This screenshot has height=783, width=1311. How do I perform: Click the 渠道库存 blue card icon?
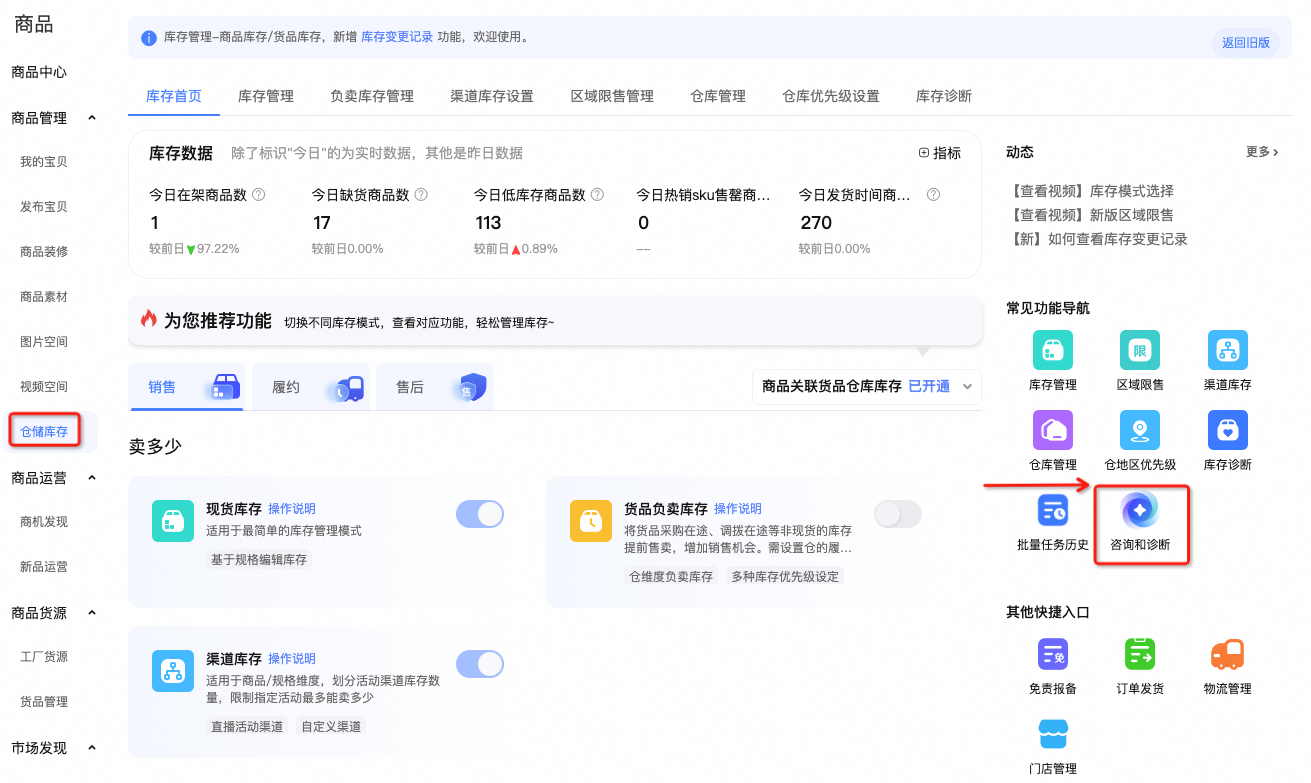click(x=172, y=671)
